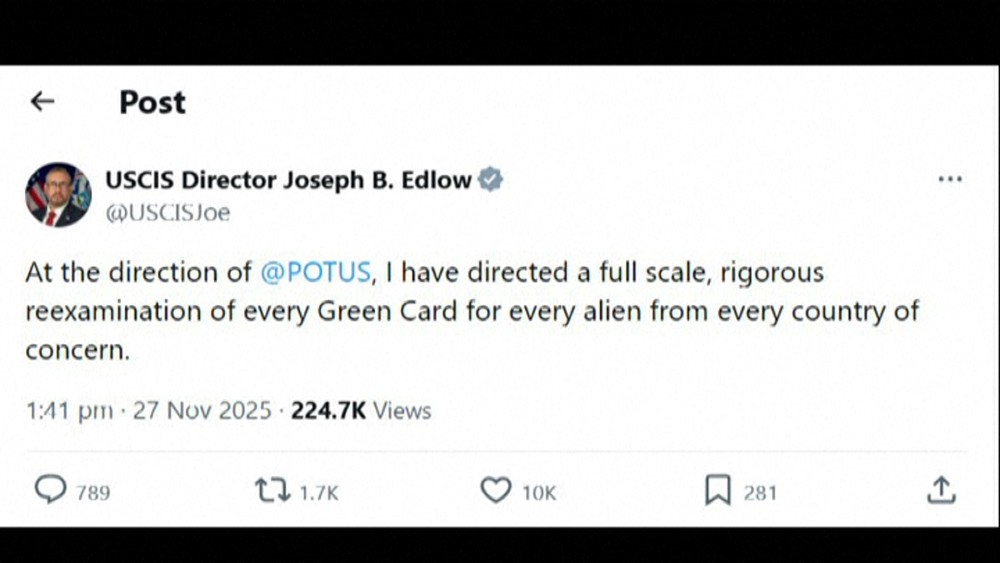Click the 789 replies count
Viewport: 1000px width, 563px height.
pyautogui.click(x=93, y=492)
